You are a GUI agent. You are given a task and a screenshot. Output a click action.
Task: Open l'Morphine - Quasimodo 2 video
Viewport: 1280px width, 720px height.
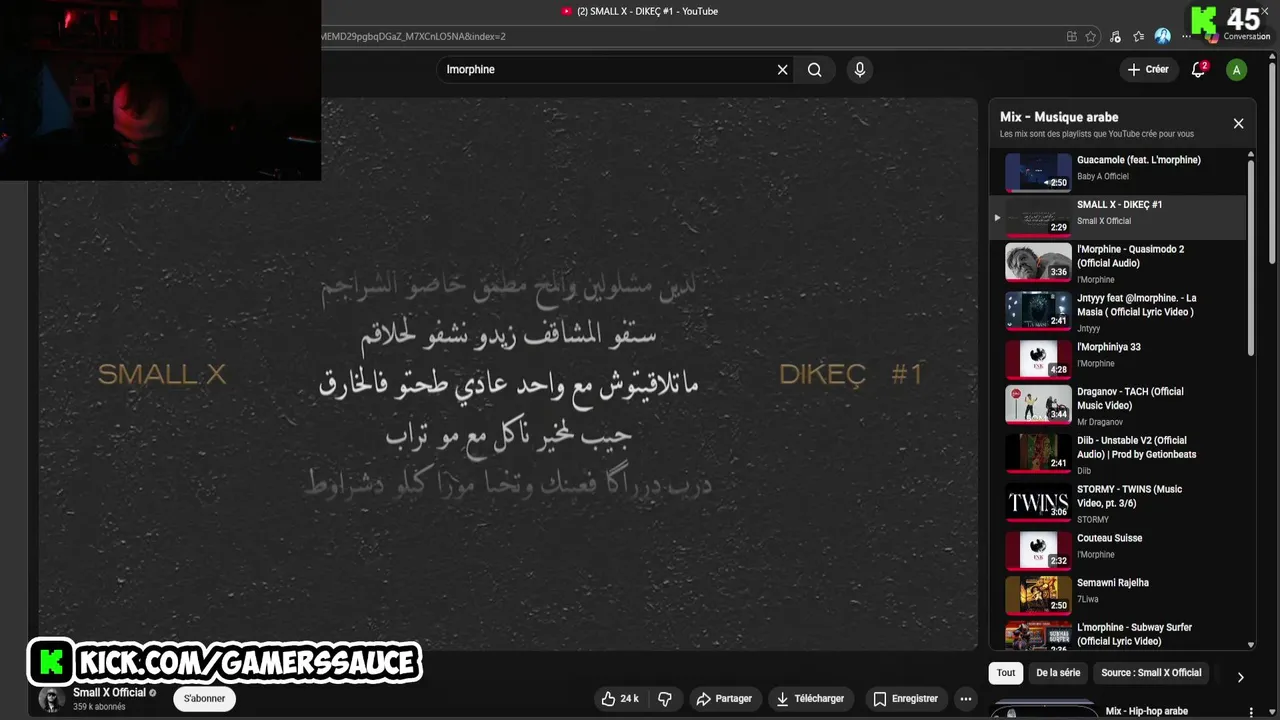coord(1118,262)
